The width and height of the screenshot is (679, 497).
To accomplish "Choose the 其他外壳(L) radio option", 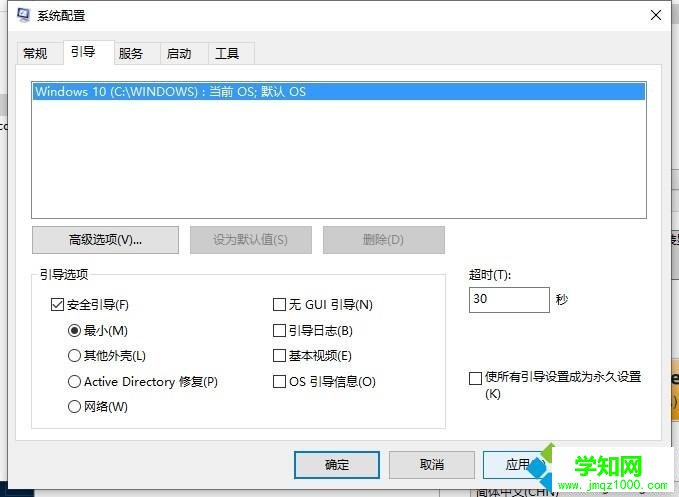I will click(x=74, y=356).
